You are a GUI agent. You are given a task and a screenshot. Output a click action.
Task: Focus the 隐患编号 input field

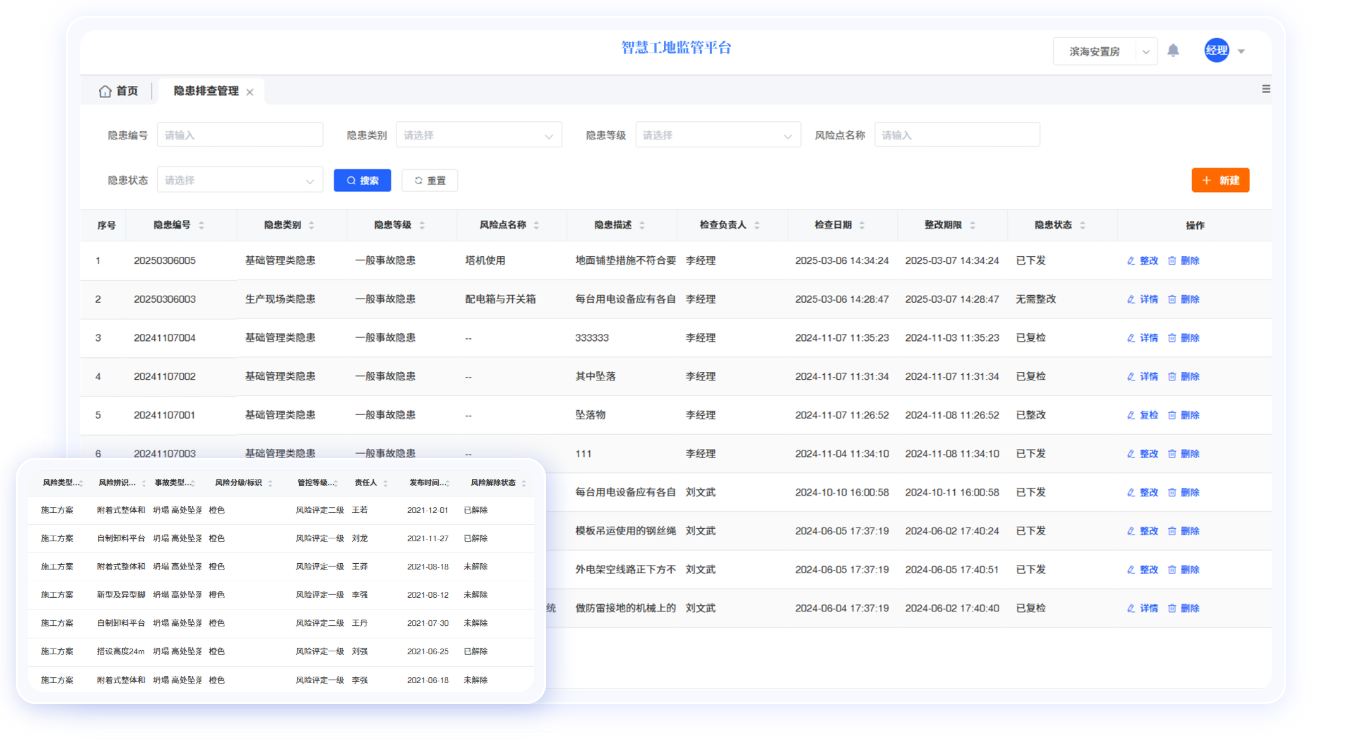pyautogui.click(x=240, y=135)
